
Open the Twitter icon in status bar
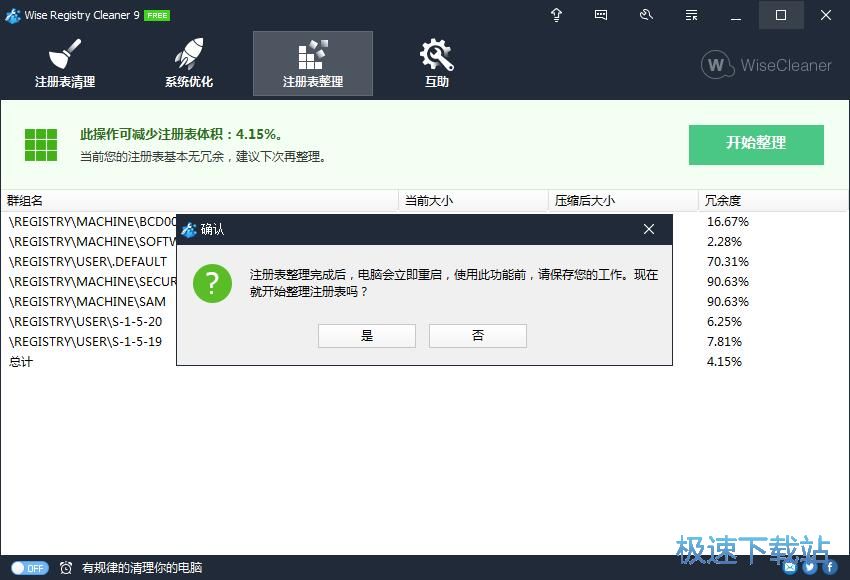[810, 568]
